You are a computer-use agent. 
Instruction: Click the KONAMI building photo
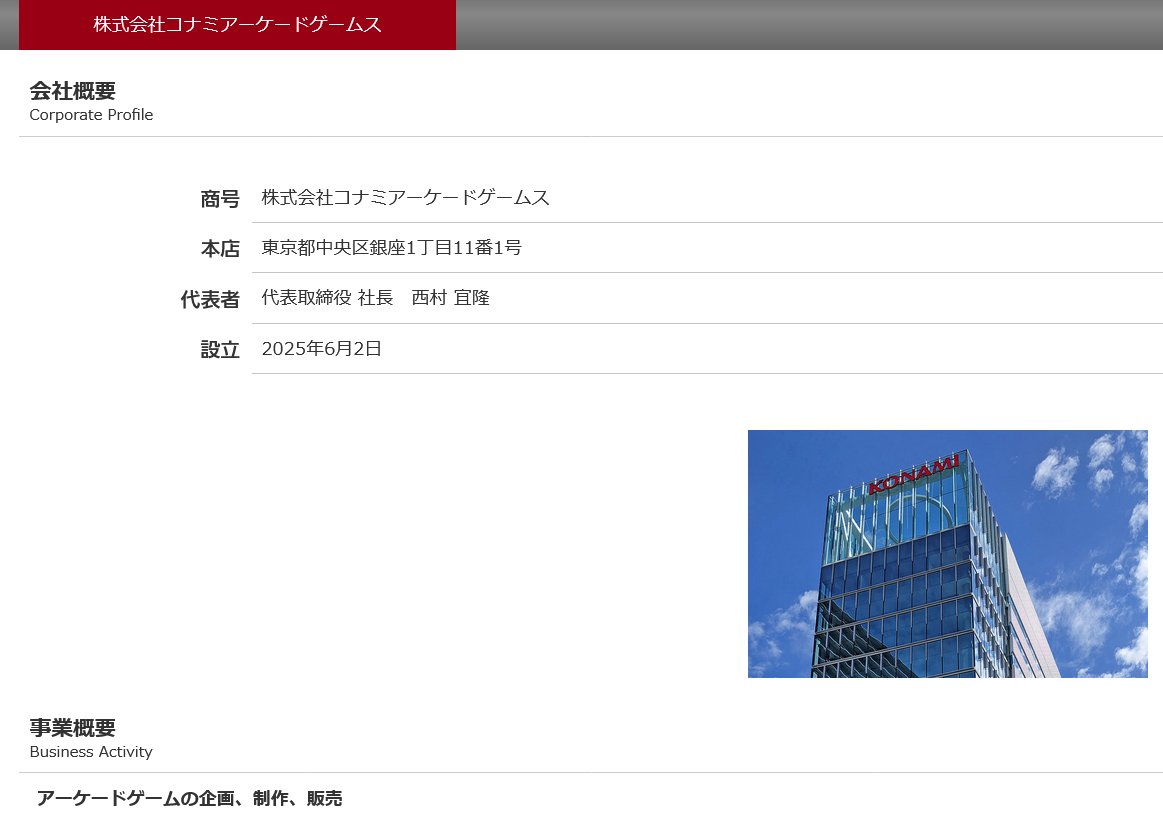[947, 553]
